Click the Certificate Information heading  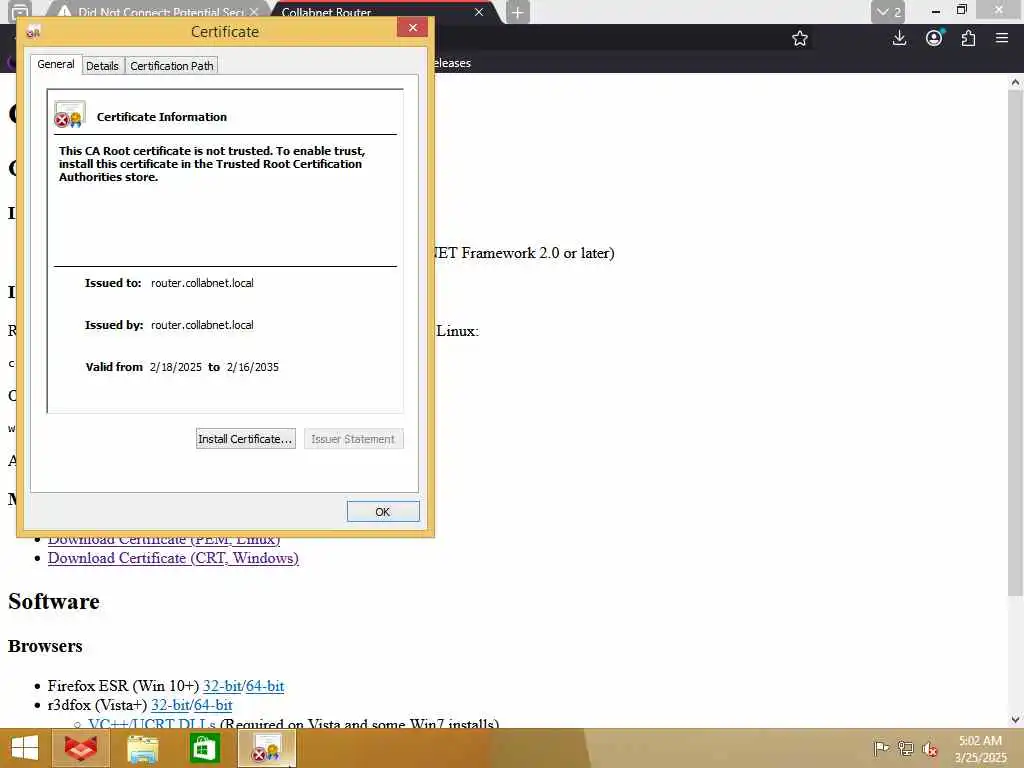tap(162, 117)
